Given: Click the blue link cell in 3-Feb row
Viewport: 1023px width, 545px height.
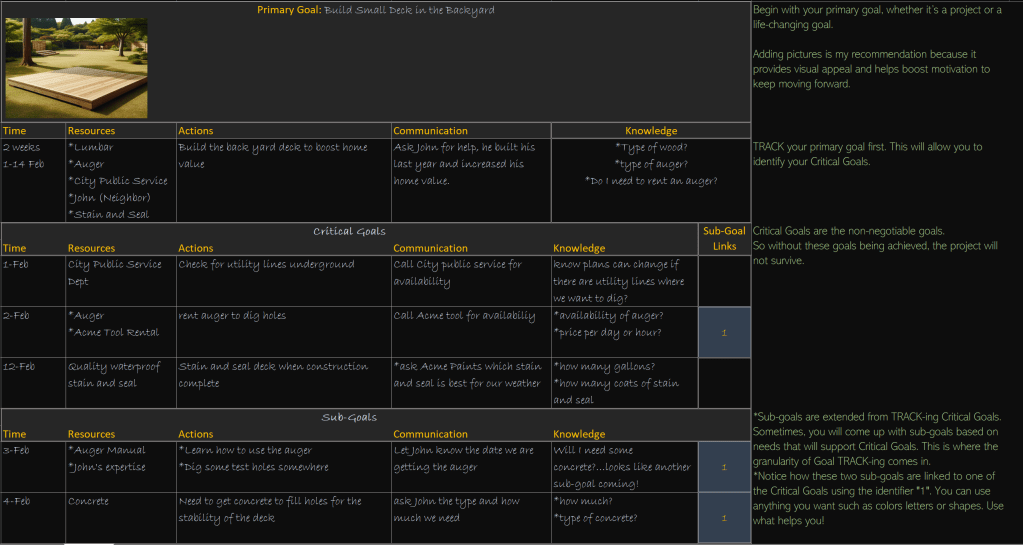Looking at the screenshot, I should (723, 467).
